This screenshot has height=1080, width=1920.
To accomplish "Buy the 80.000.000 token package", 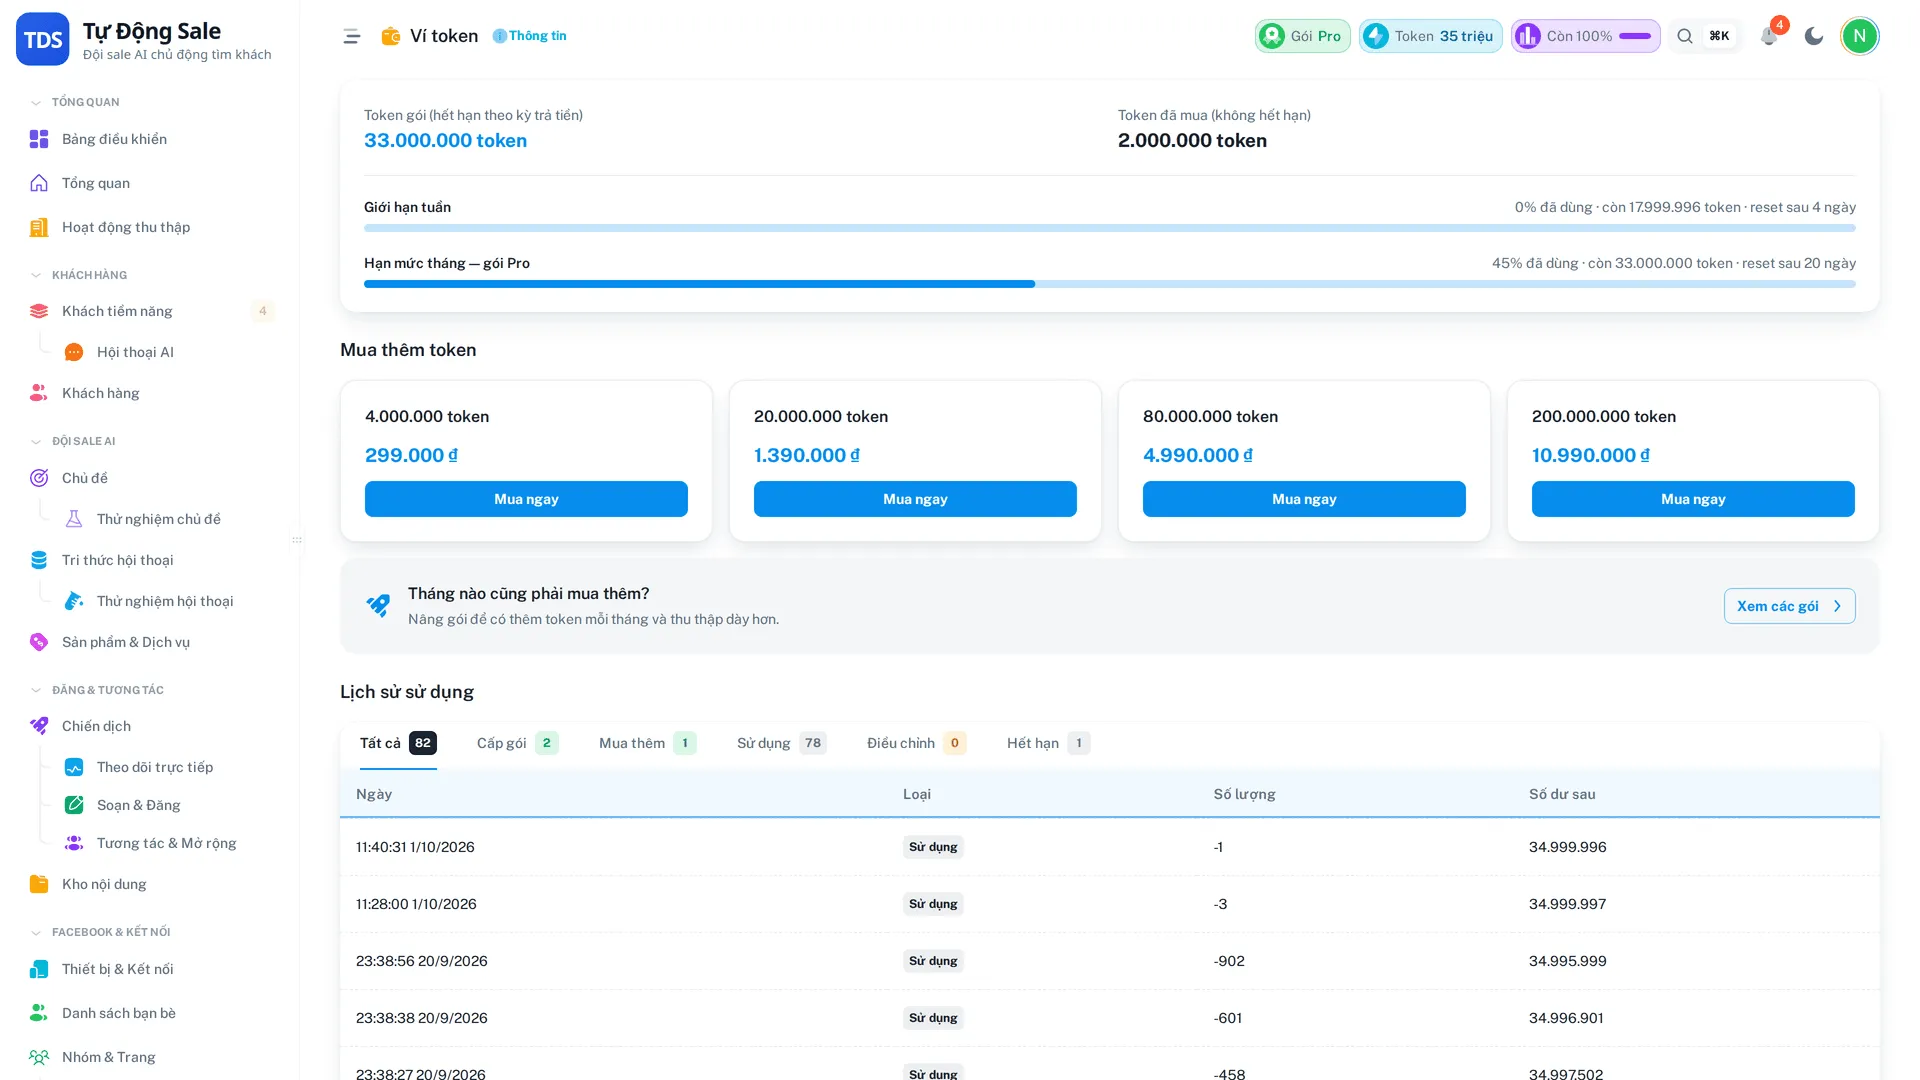I will 1304,499.
